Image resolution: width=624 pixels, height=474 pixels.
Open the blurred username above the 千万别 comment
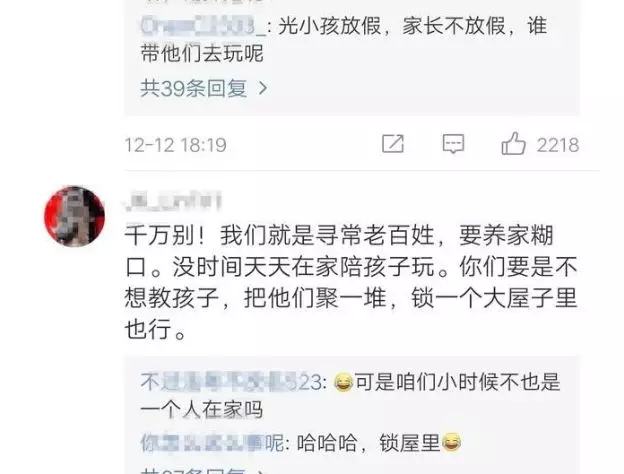173,201
